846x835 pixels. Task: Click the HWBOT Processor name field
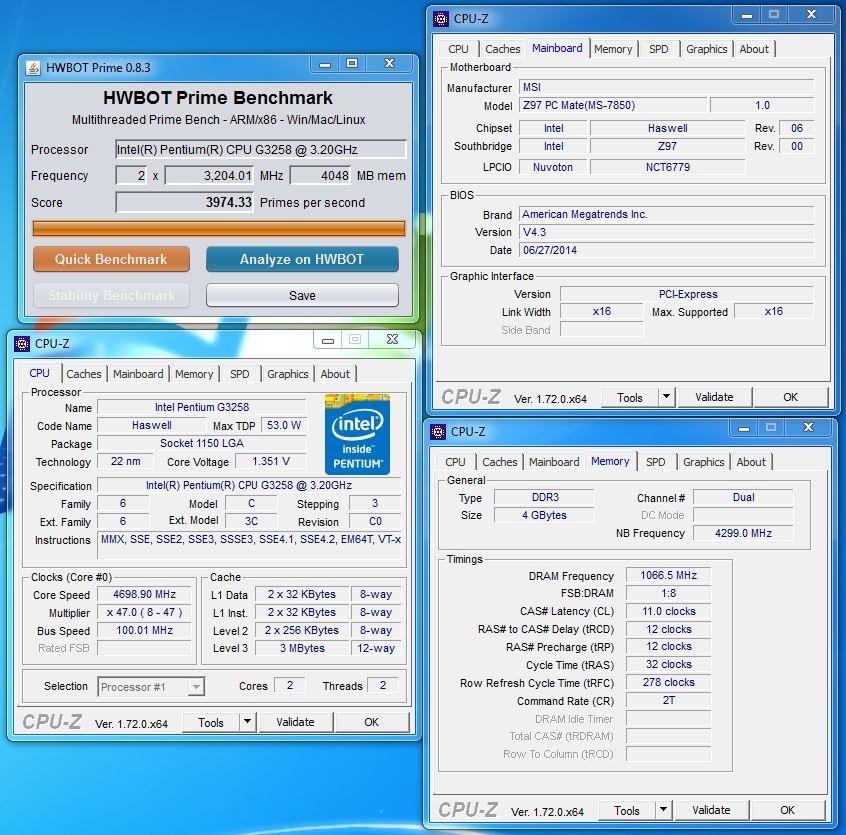261,149
